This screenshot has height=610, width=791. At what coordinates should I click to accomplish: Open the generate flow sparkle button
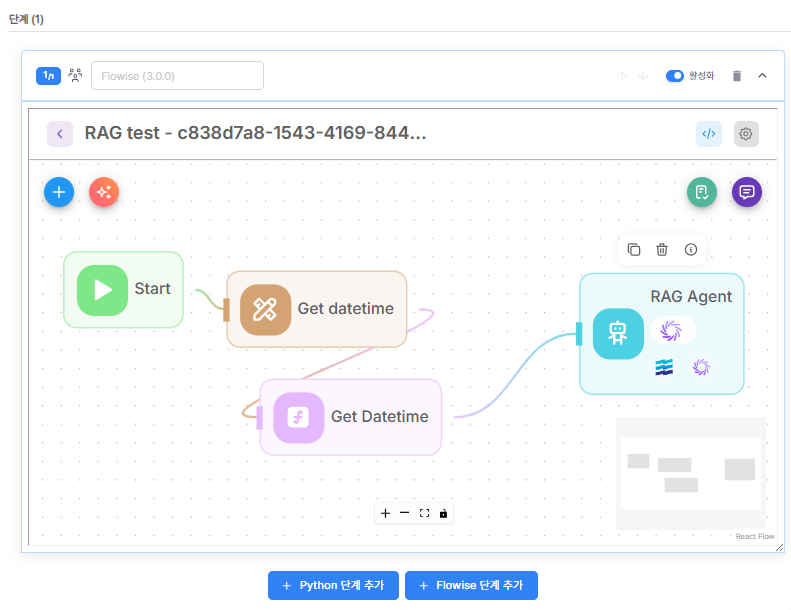(x=104, y=191)
